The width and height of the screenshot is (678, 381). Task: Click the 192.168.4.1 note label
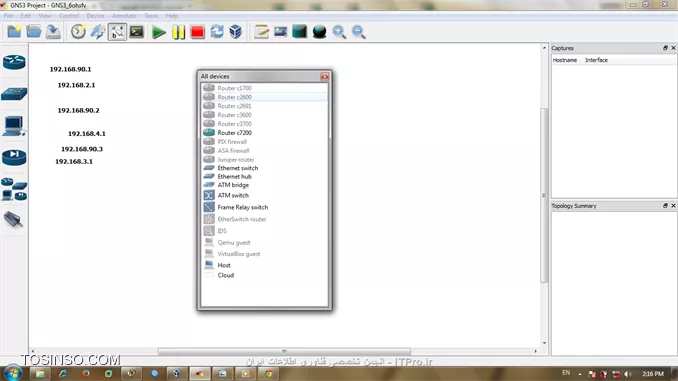[86, 134]
